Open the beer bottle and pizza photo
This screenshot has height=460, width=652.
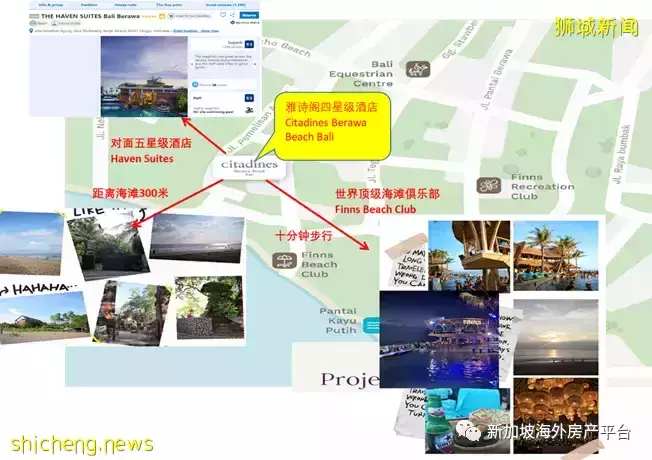(467, 421)
